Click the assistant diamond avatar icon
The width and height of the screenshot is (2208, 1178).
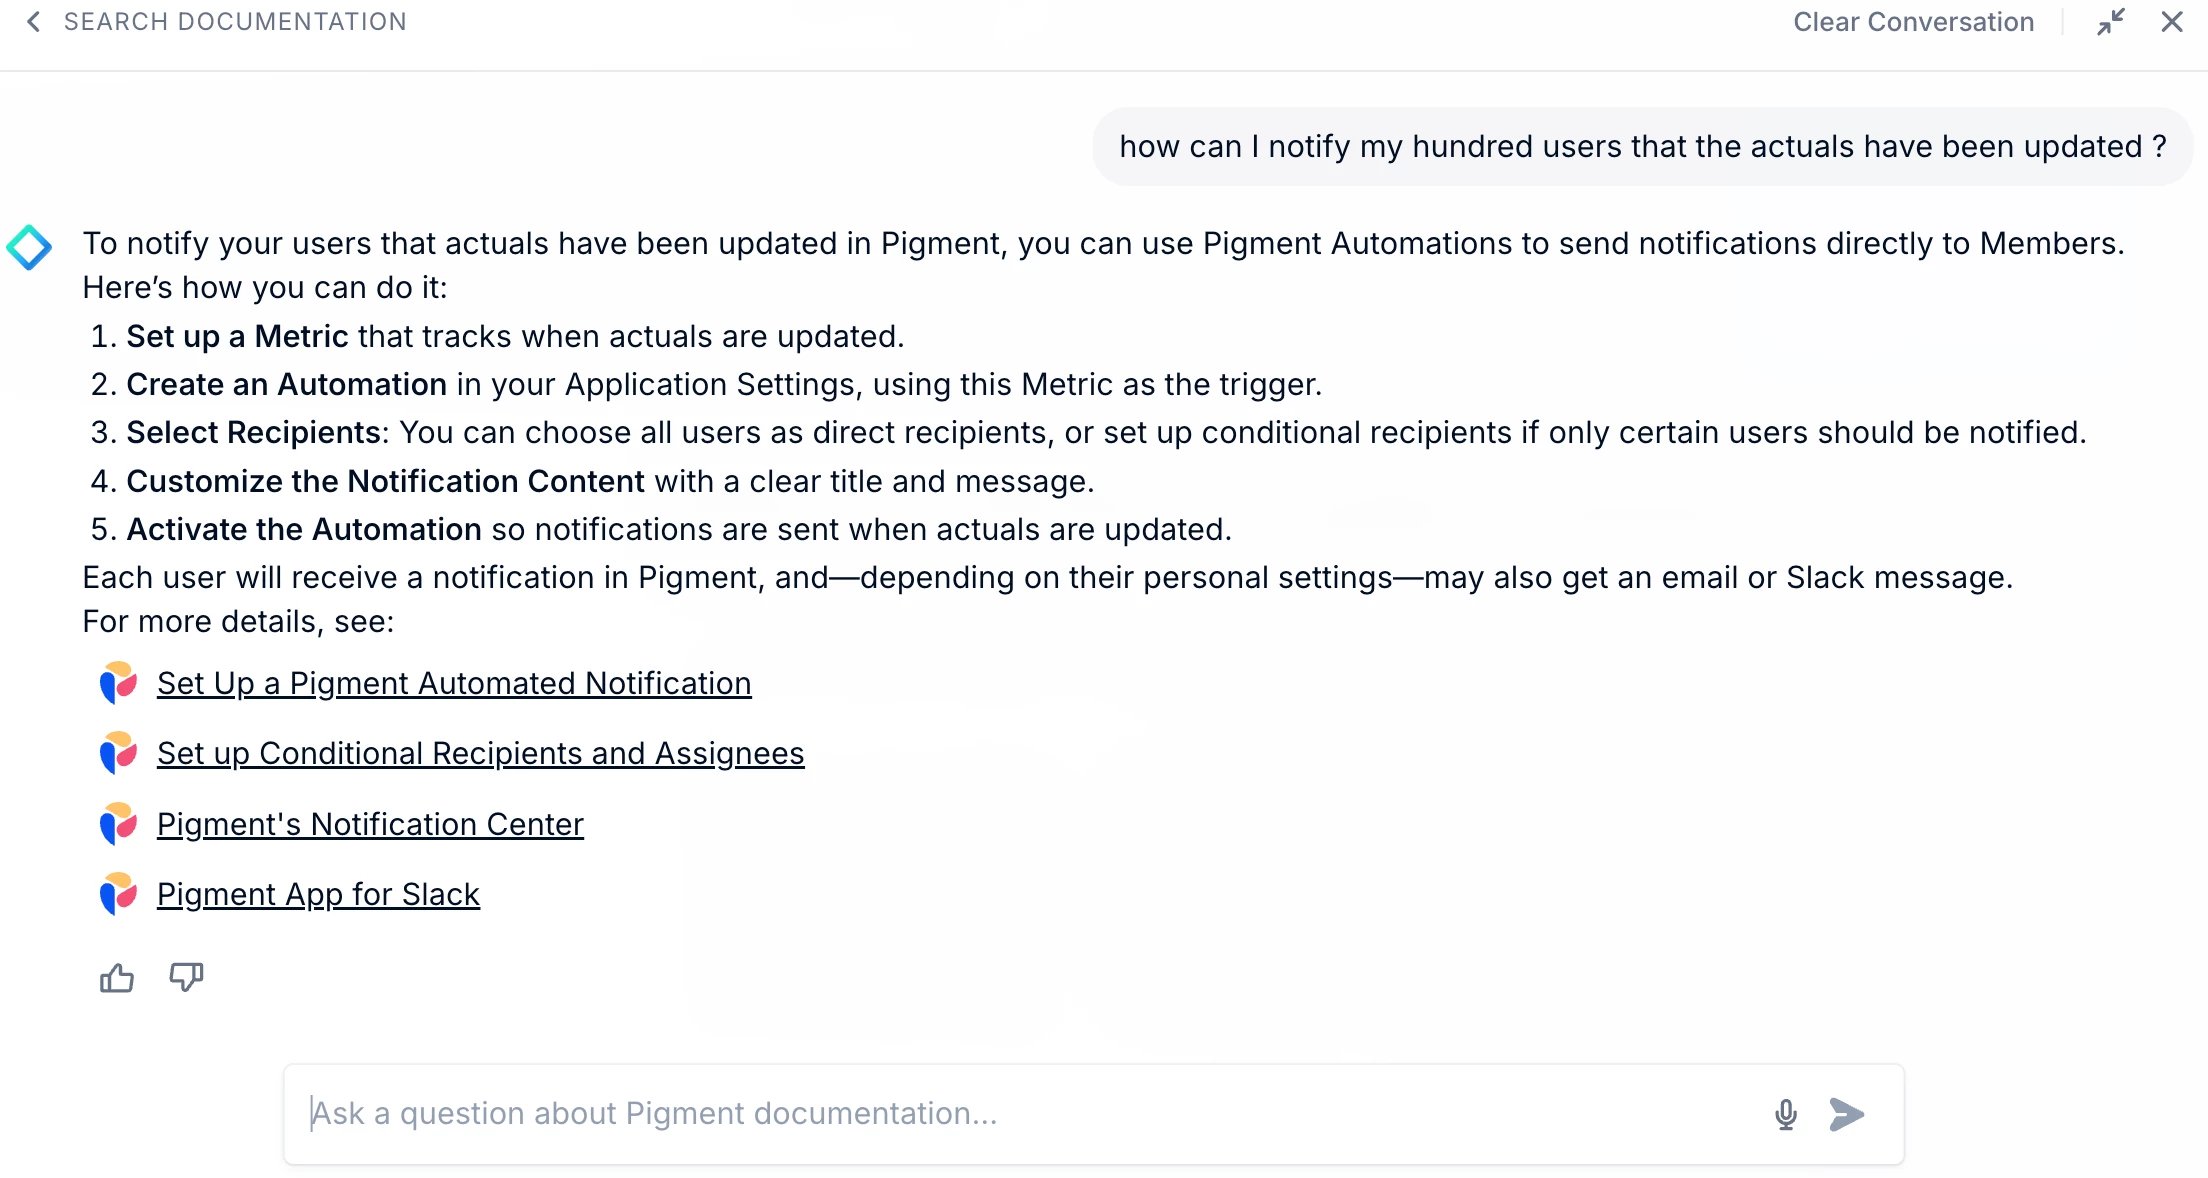pyautogui.click(x=29, y=247)
